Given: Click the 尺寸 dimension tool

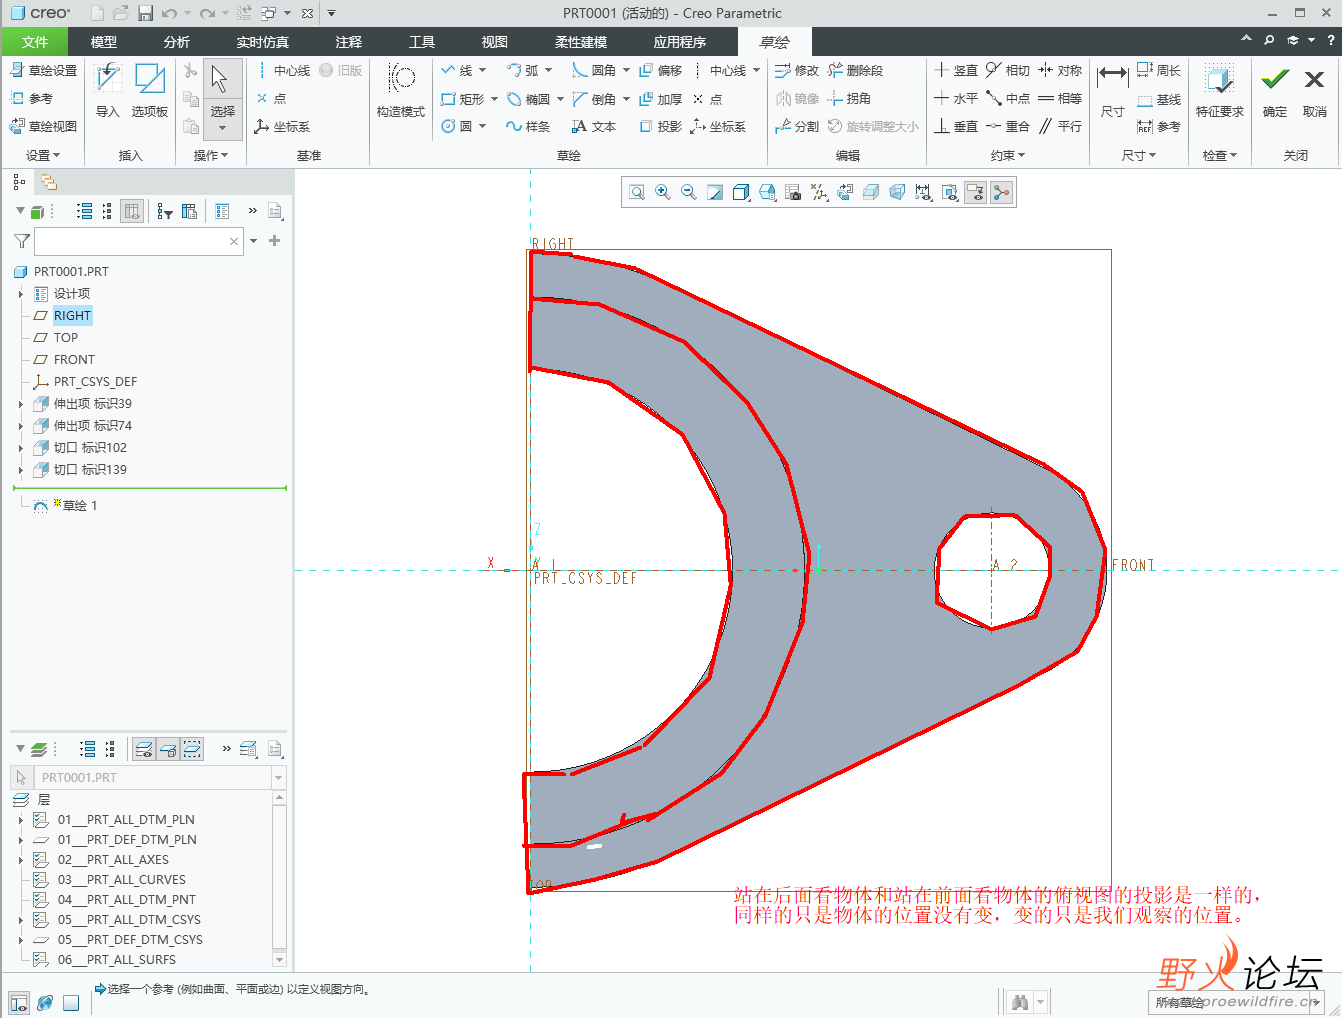Looking at the screenshot, I should (x=1113, y=90).
